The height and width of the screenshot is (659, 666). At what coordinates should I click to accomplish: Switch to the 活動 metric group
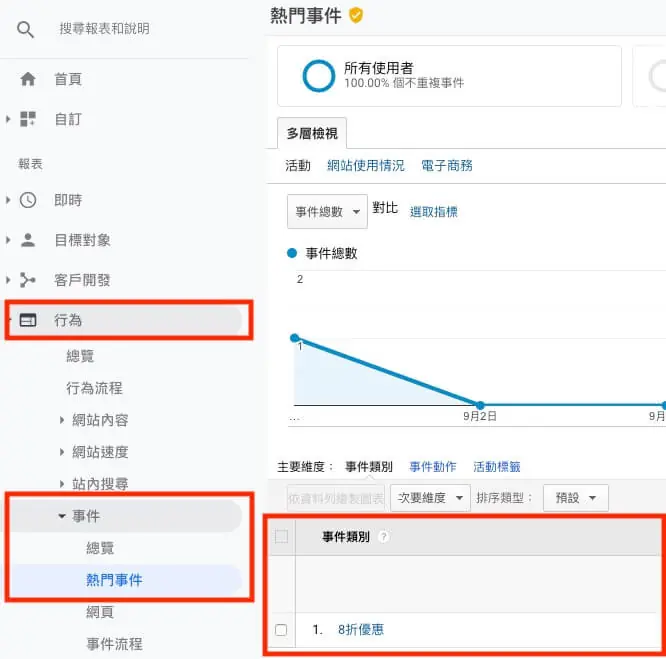pyautogui.click(x=298, y=166)
